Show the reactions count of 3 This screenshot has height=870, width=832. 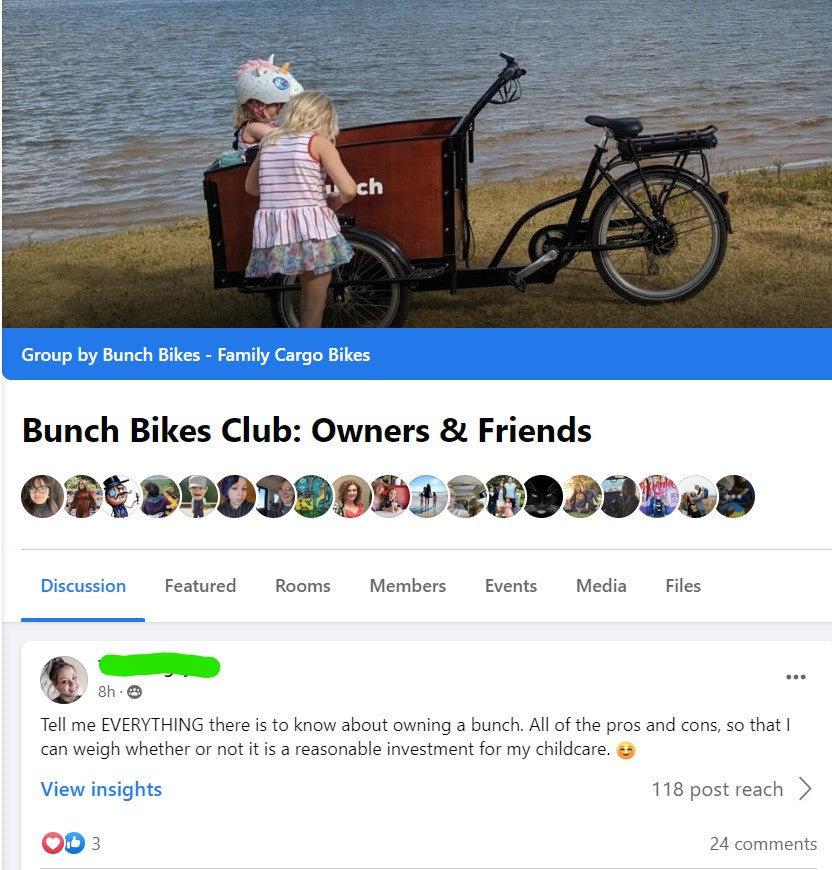(96, 843)
